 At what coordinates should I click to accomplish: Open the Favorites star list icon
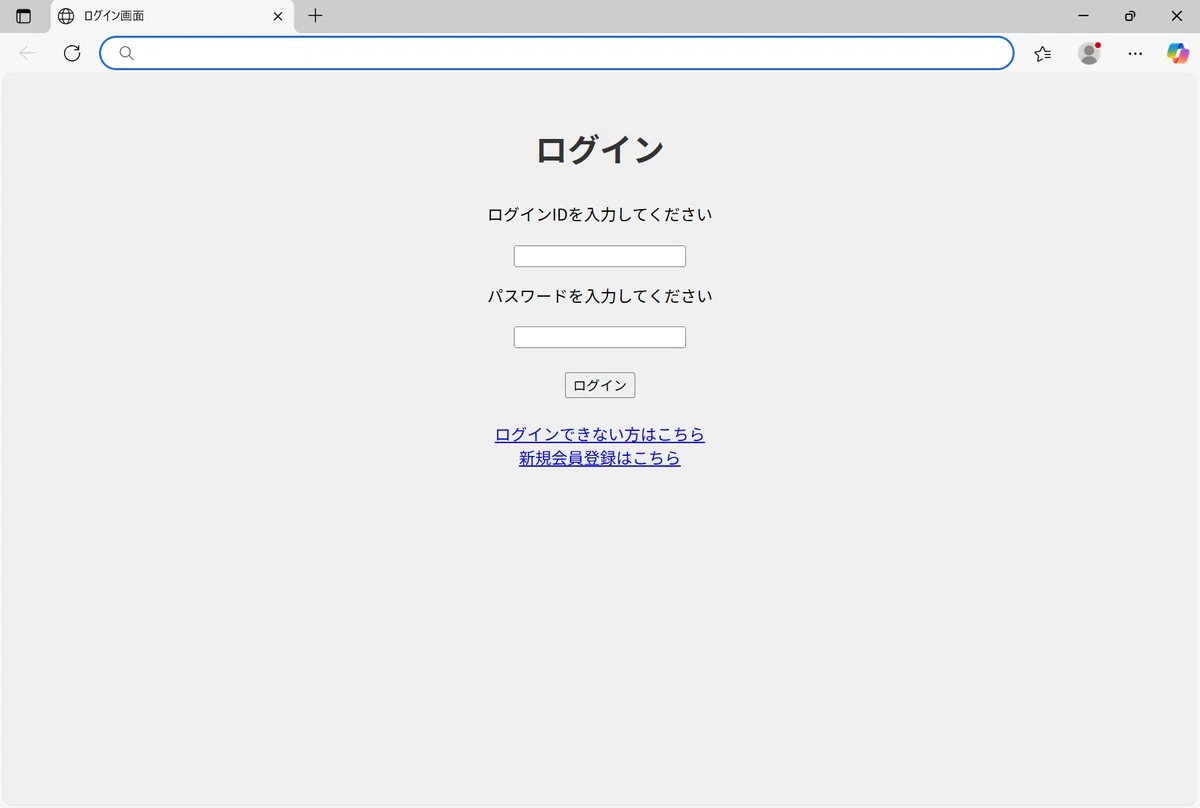pos(1043,53)
